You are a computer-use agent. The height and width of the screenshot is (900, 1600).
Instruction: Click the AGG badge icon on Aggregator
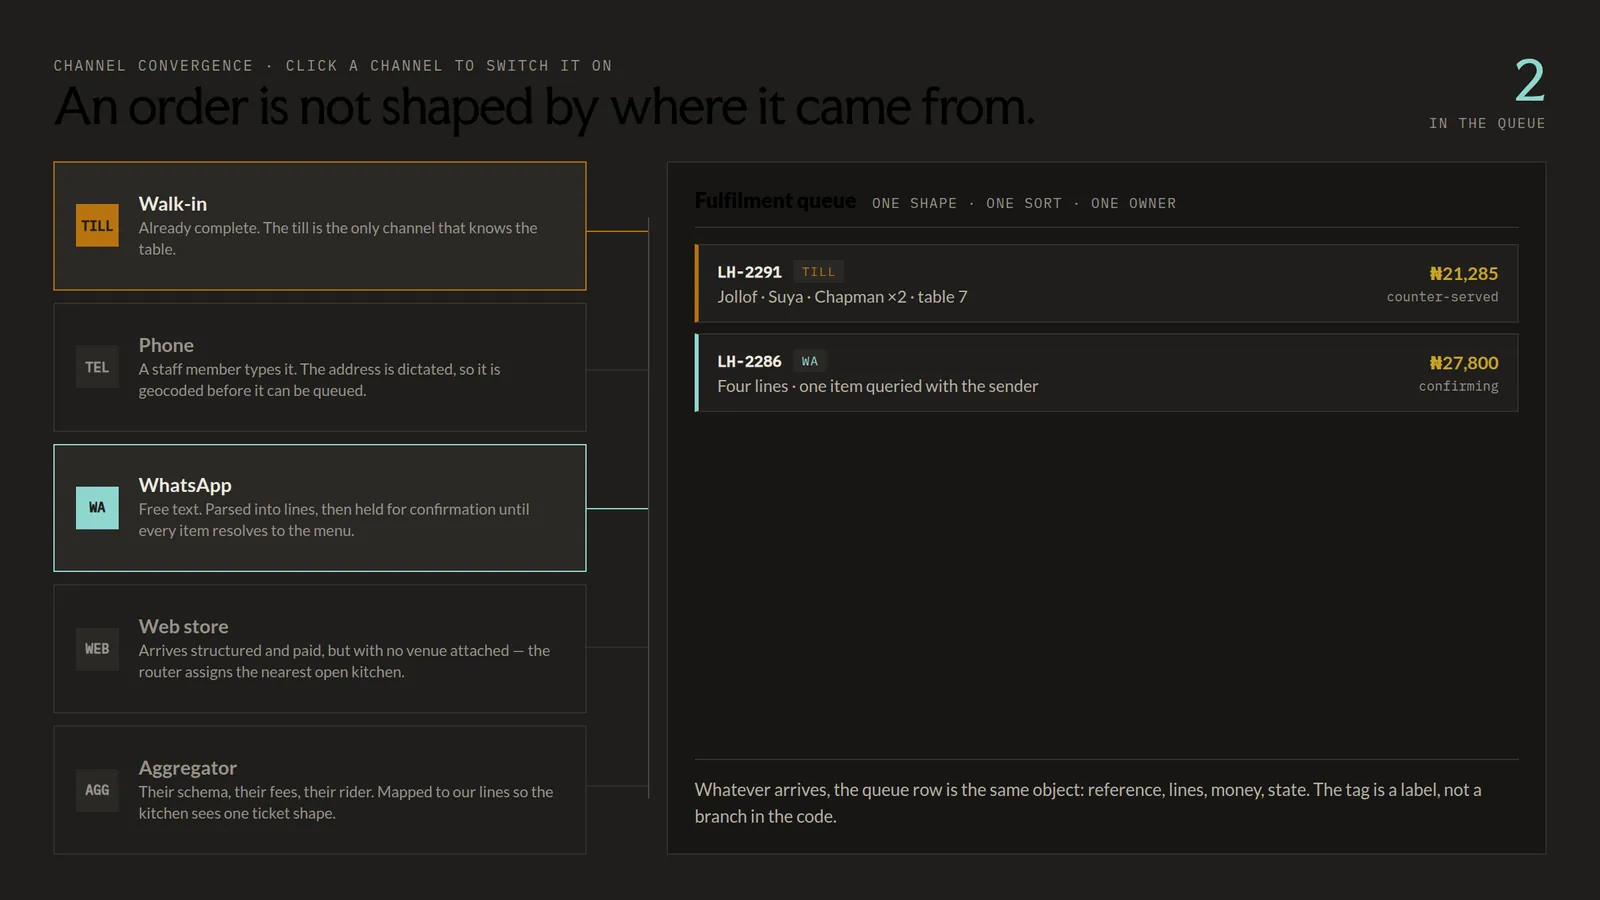coord(97,790)
